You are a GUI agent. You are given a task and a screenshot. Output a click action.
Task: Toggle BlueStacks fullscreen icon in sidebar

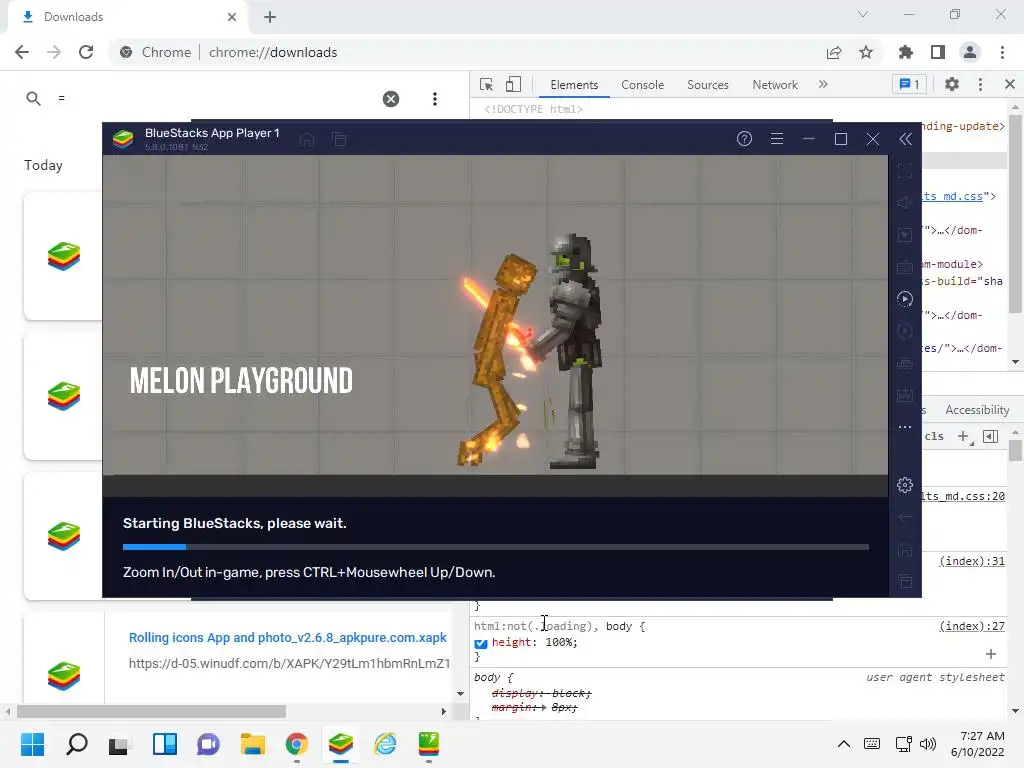(904, 171)
